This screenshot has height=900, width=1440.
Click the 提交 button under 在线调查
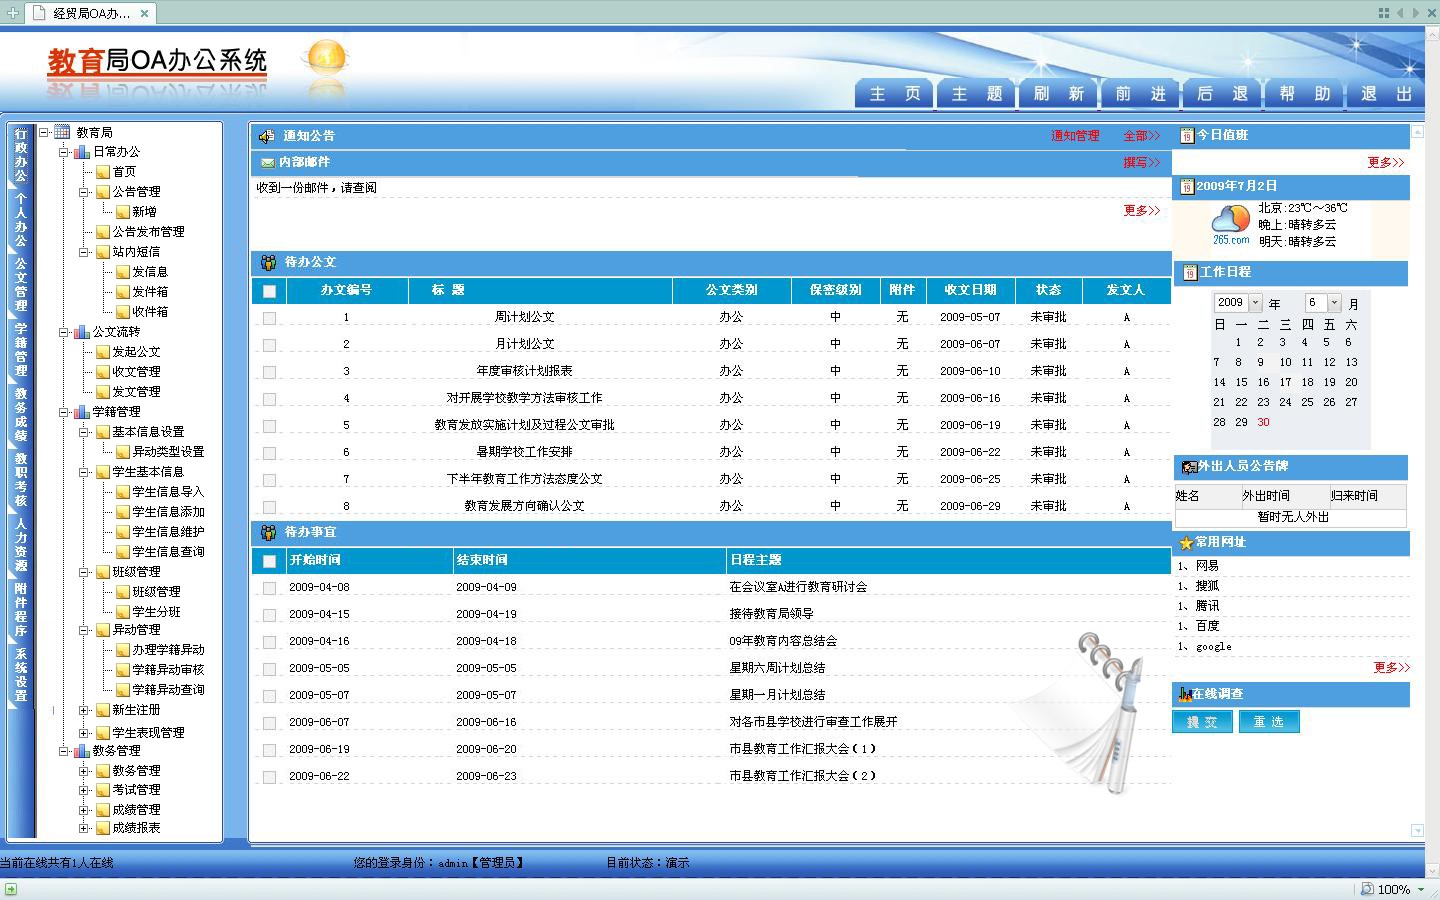click(1202, 722)
